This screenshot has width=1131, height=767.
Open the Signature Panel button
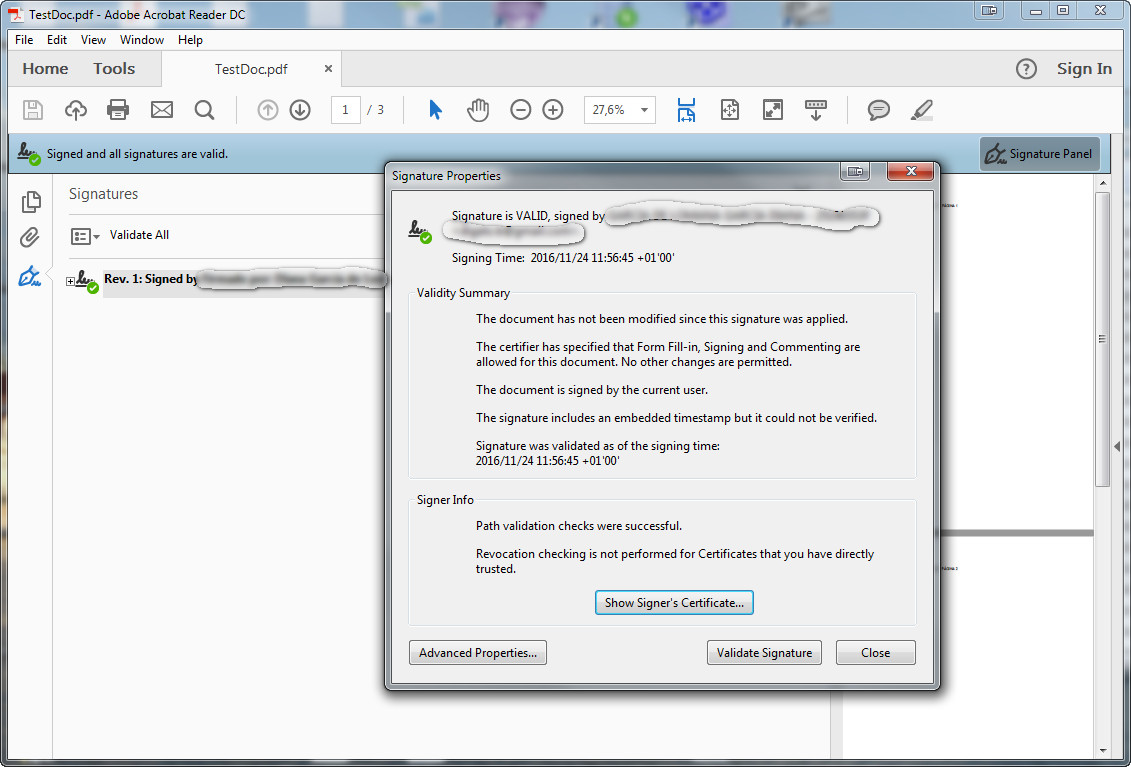coord(1039,154)
